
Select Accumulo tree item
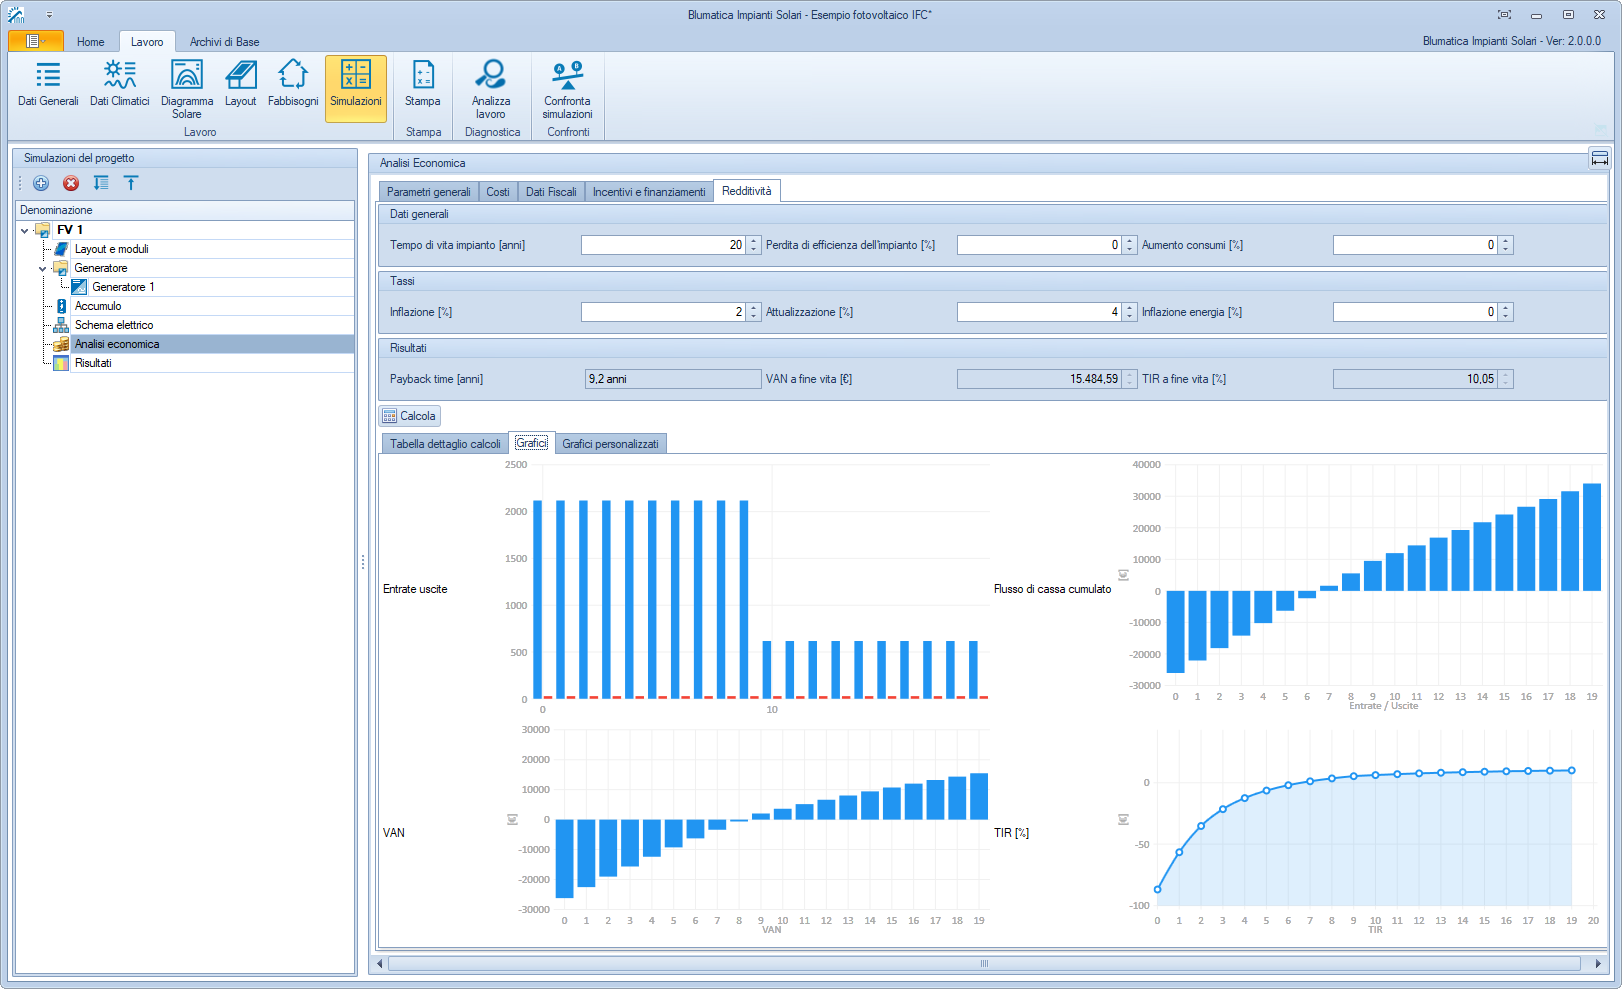[98, 306]
